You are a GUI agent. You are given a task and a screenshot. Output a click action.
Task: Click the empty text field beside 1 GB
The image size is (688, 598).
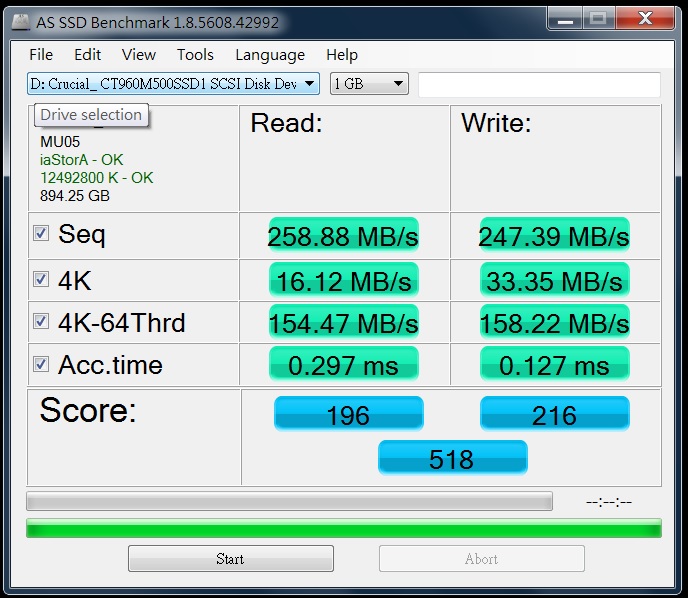coord(539,84)
